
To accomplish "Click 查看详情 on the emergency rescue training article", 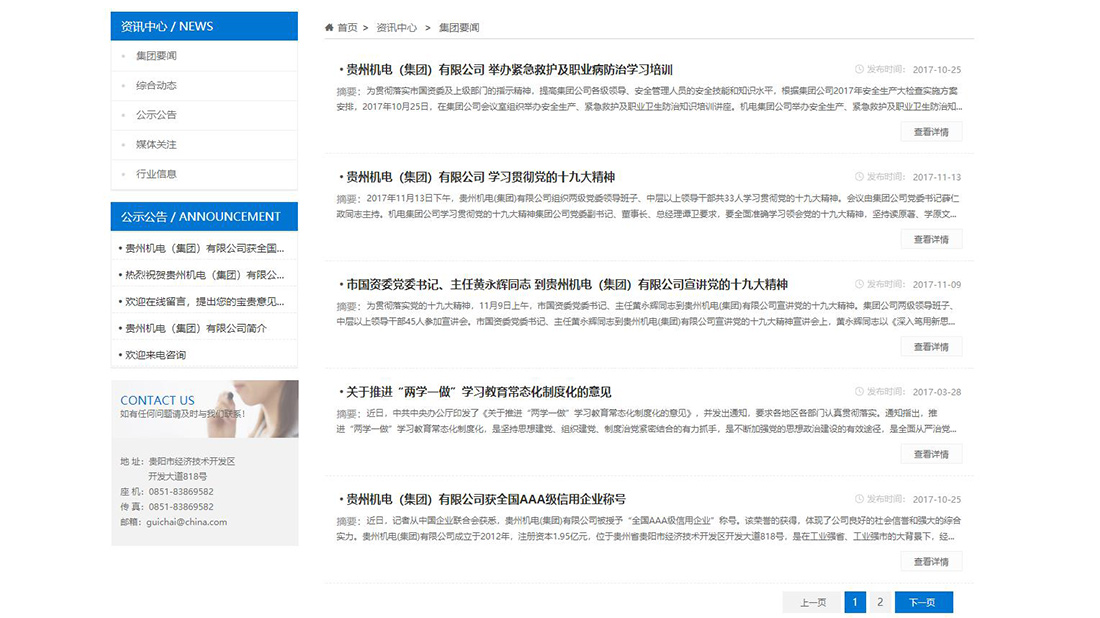I will click(930, 130).
